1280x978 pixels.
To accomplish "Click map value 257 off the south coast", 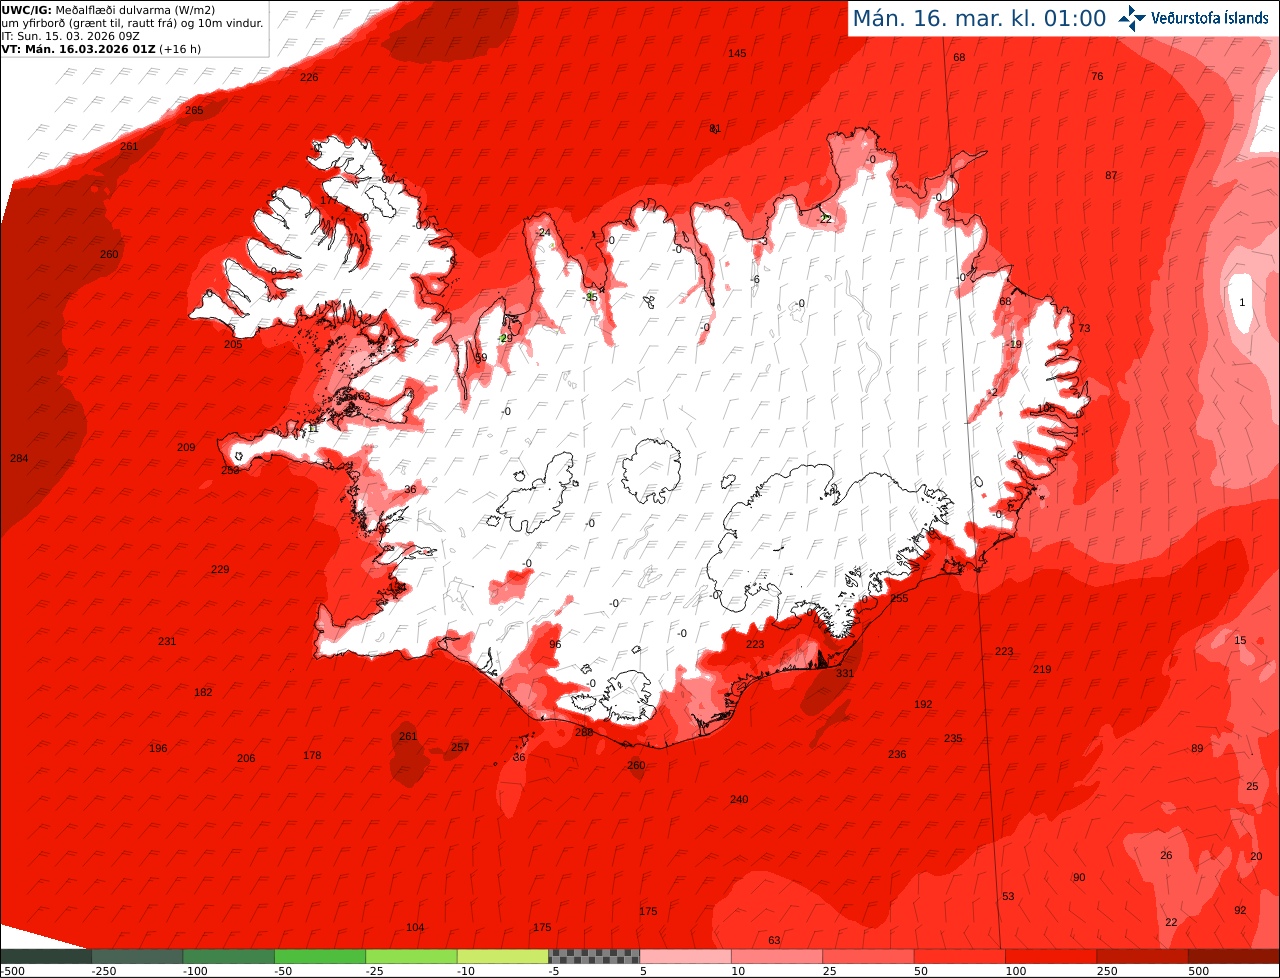I will tap(460, 747).
